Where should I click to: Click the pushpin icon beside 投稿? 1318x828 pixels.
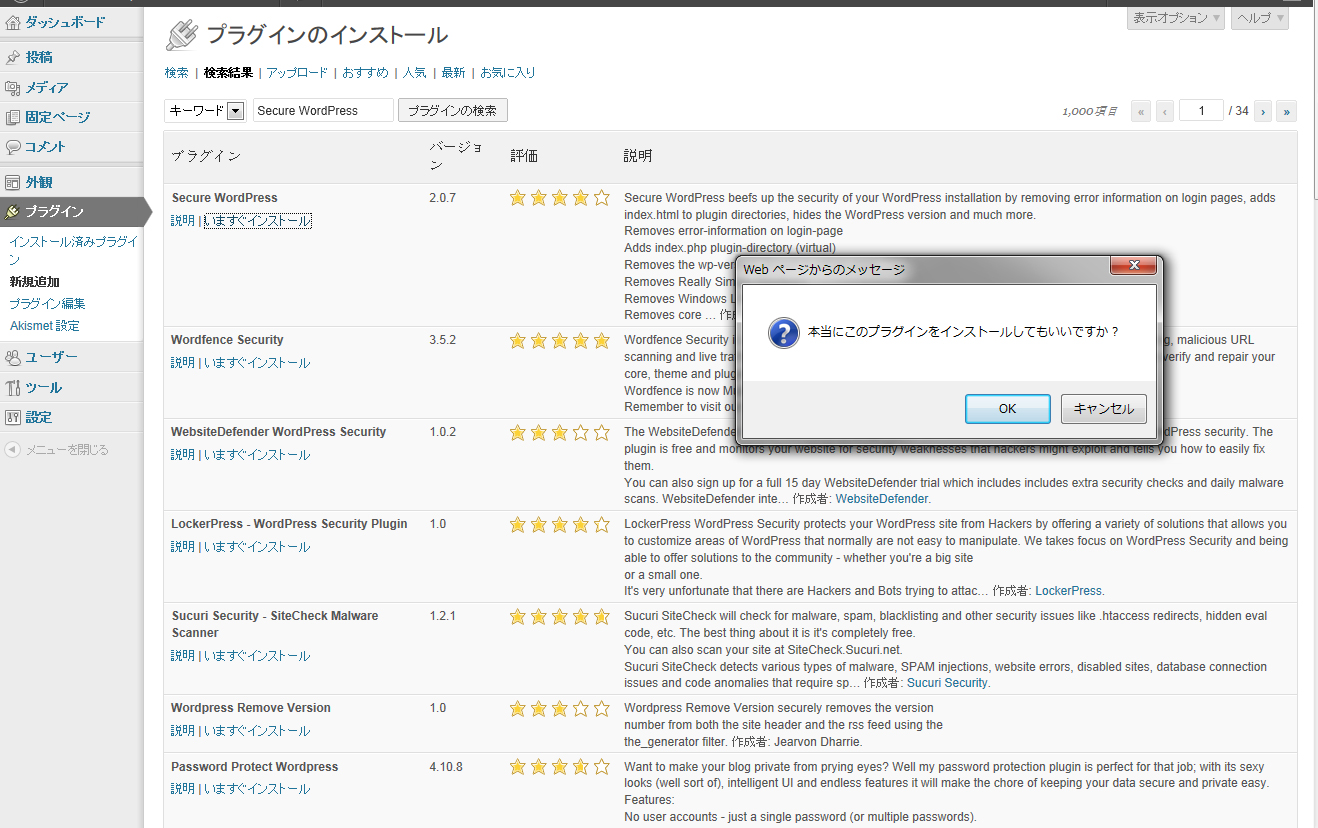13,57
